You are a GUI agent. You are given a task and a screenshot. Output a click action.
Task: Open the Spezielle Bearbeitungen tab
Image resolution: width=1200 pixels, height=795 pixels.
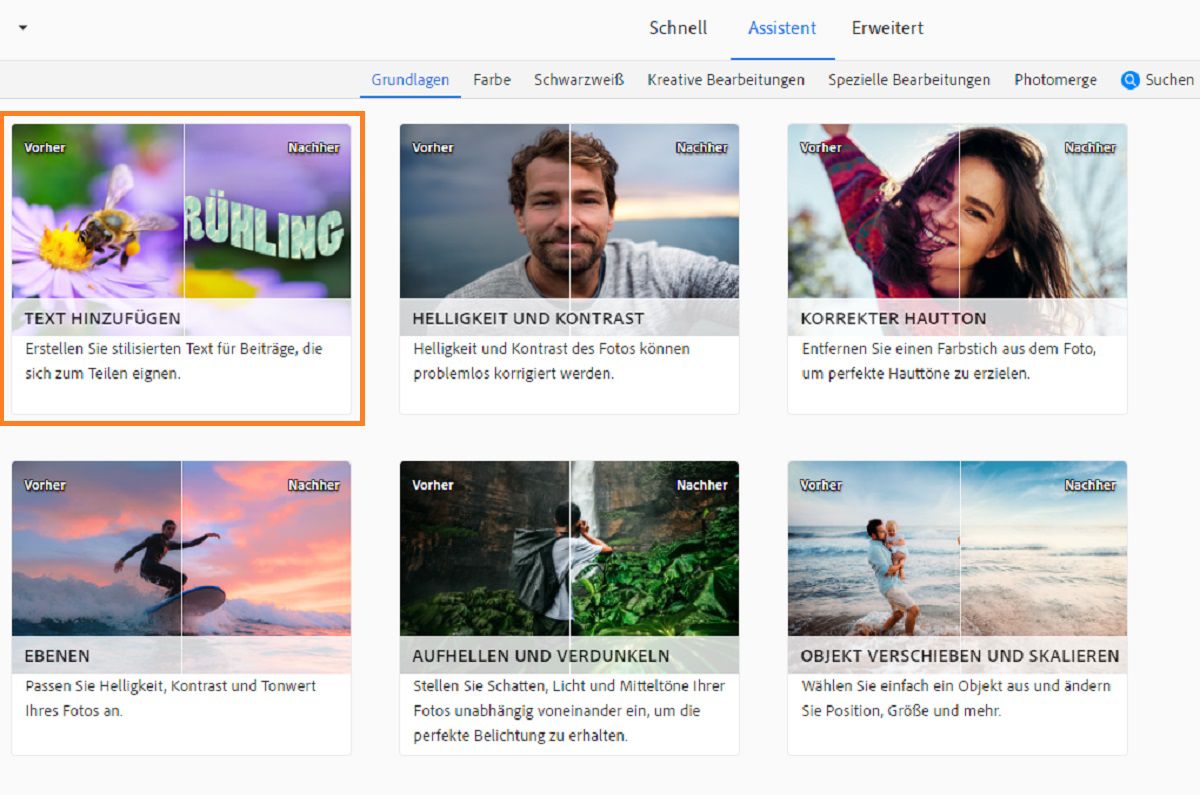(909, 80)
